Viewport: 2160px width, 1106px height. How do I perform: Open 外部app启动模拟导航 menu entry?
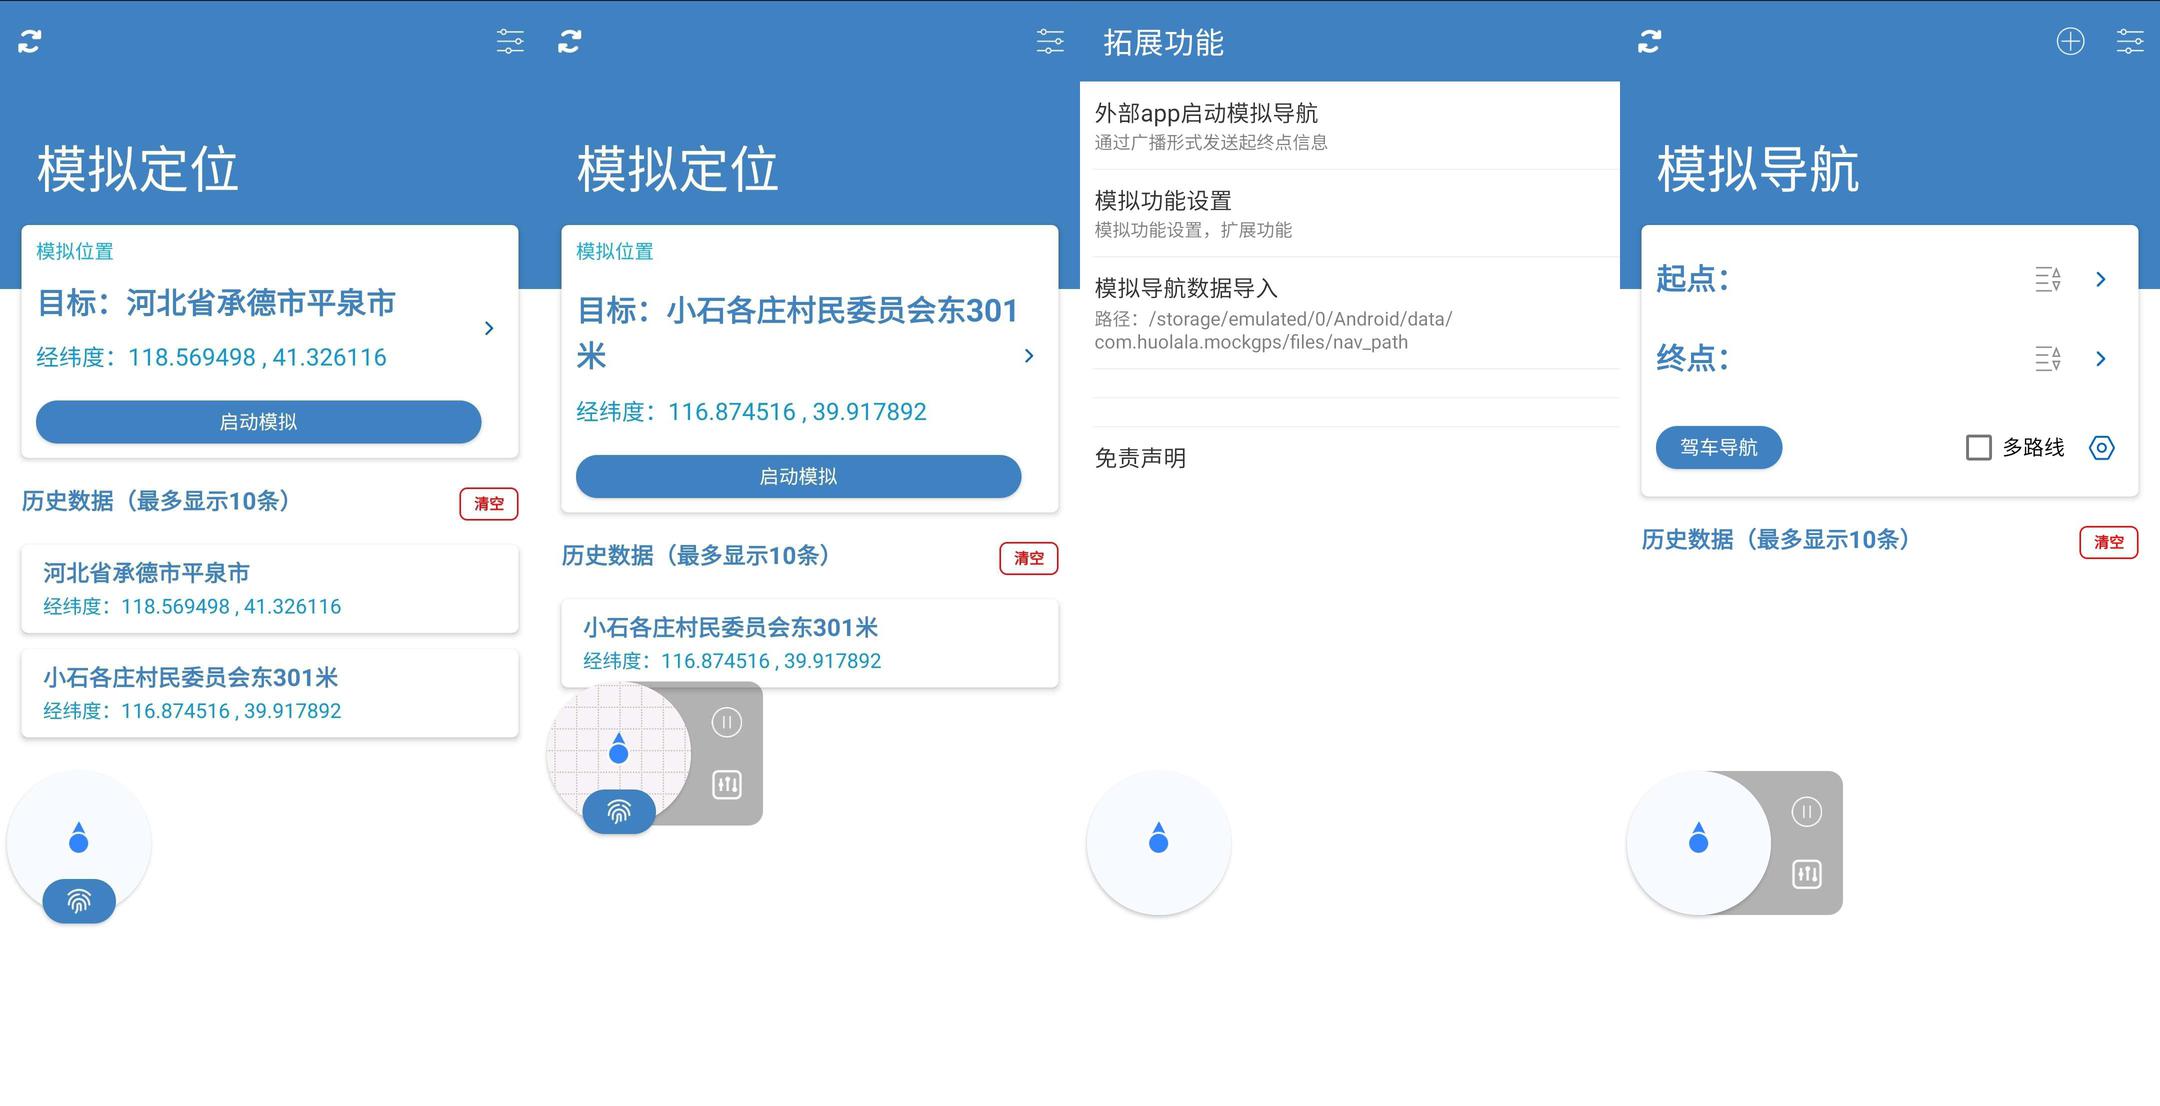[1350, 126]
